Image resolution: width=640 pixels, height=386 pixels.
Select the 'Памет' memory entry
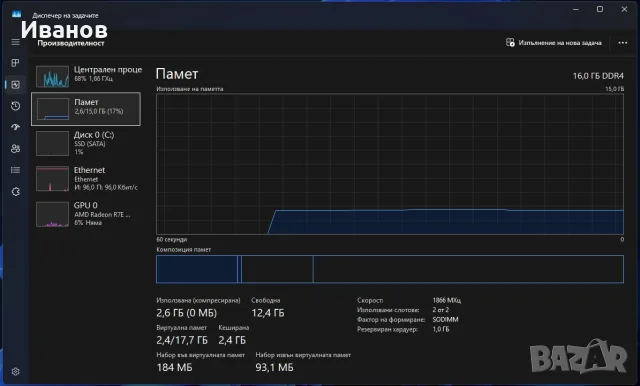[x=86, y=109]
